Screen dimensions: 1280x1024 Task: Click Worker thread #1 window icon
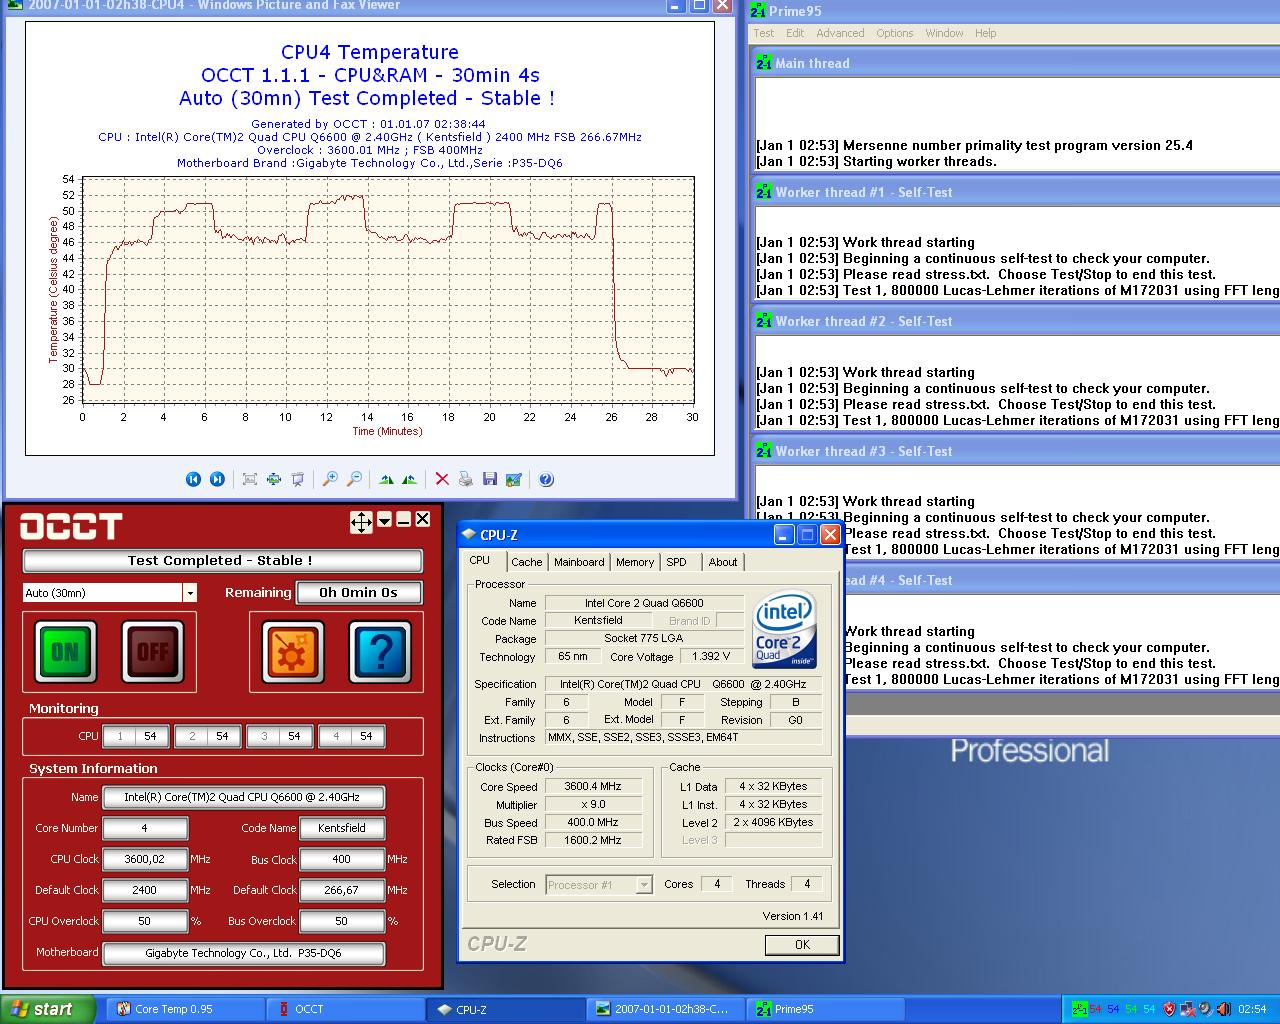pos(764,192)
